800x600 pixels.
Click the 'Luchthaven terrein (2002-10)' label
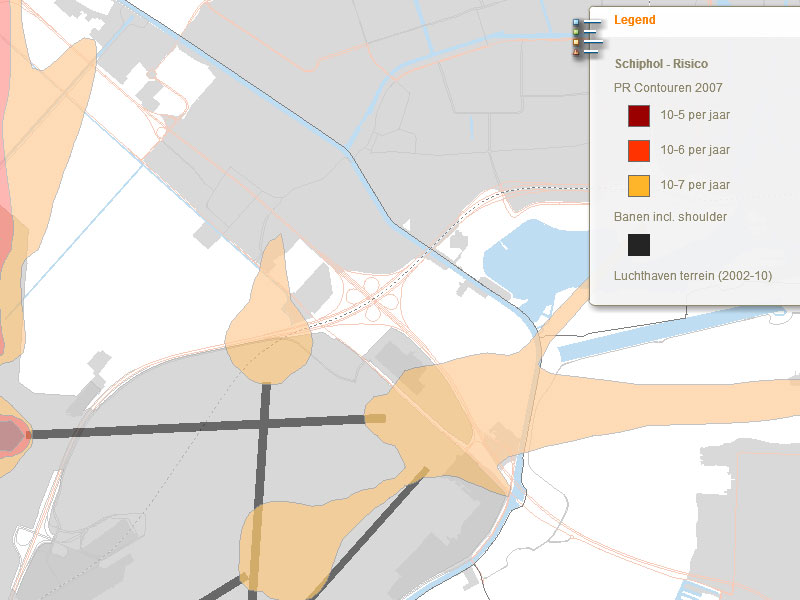coord(693,276)
